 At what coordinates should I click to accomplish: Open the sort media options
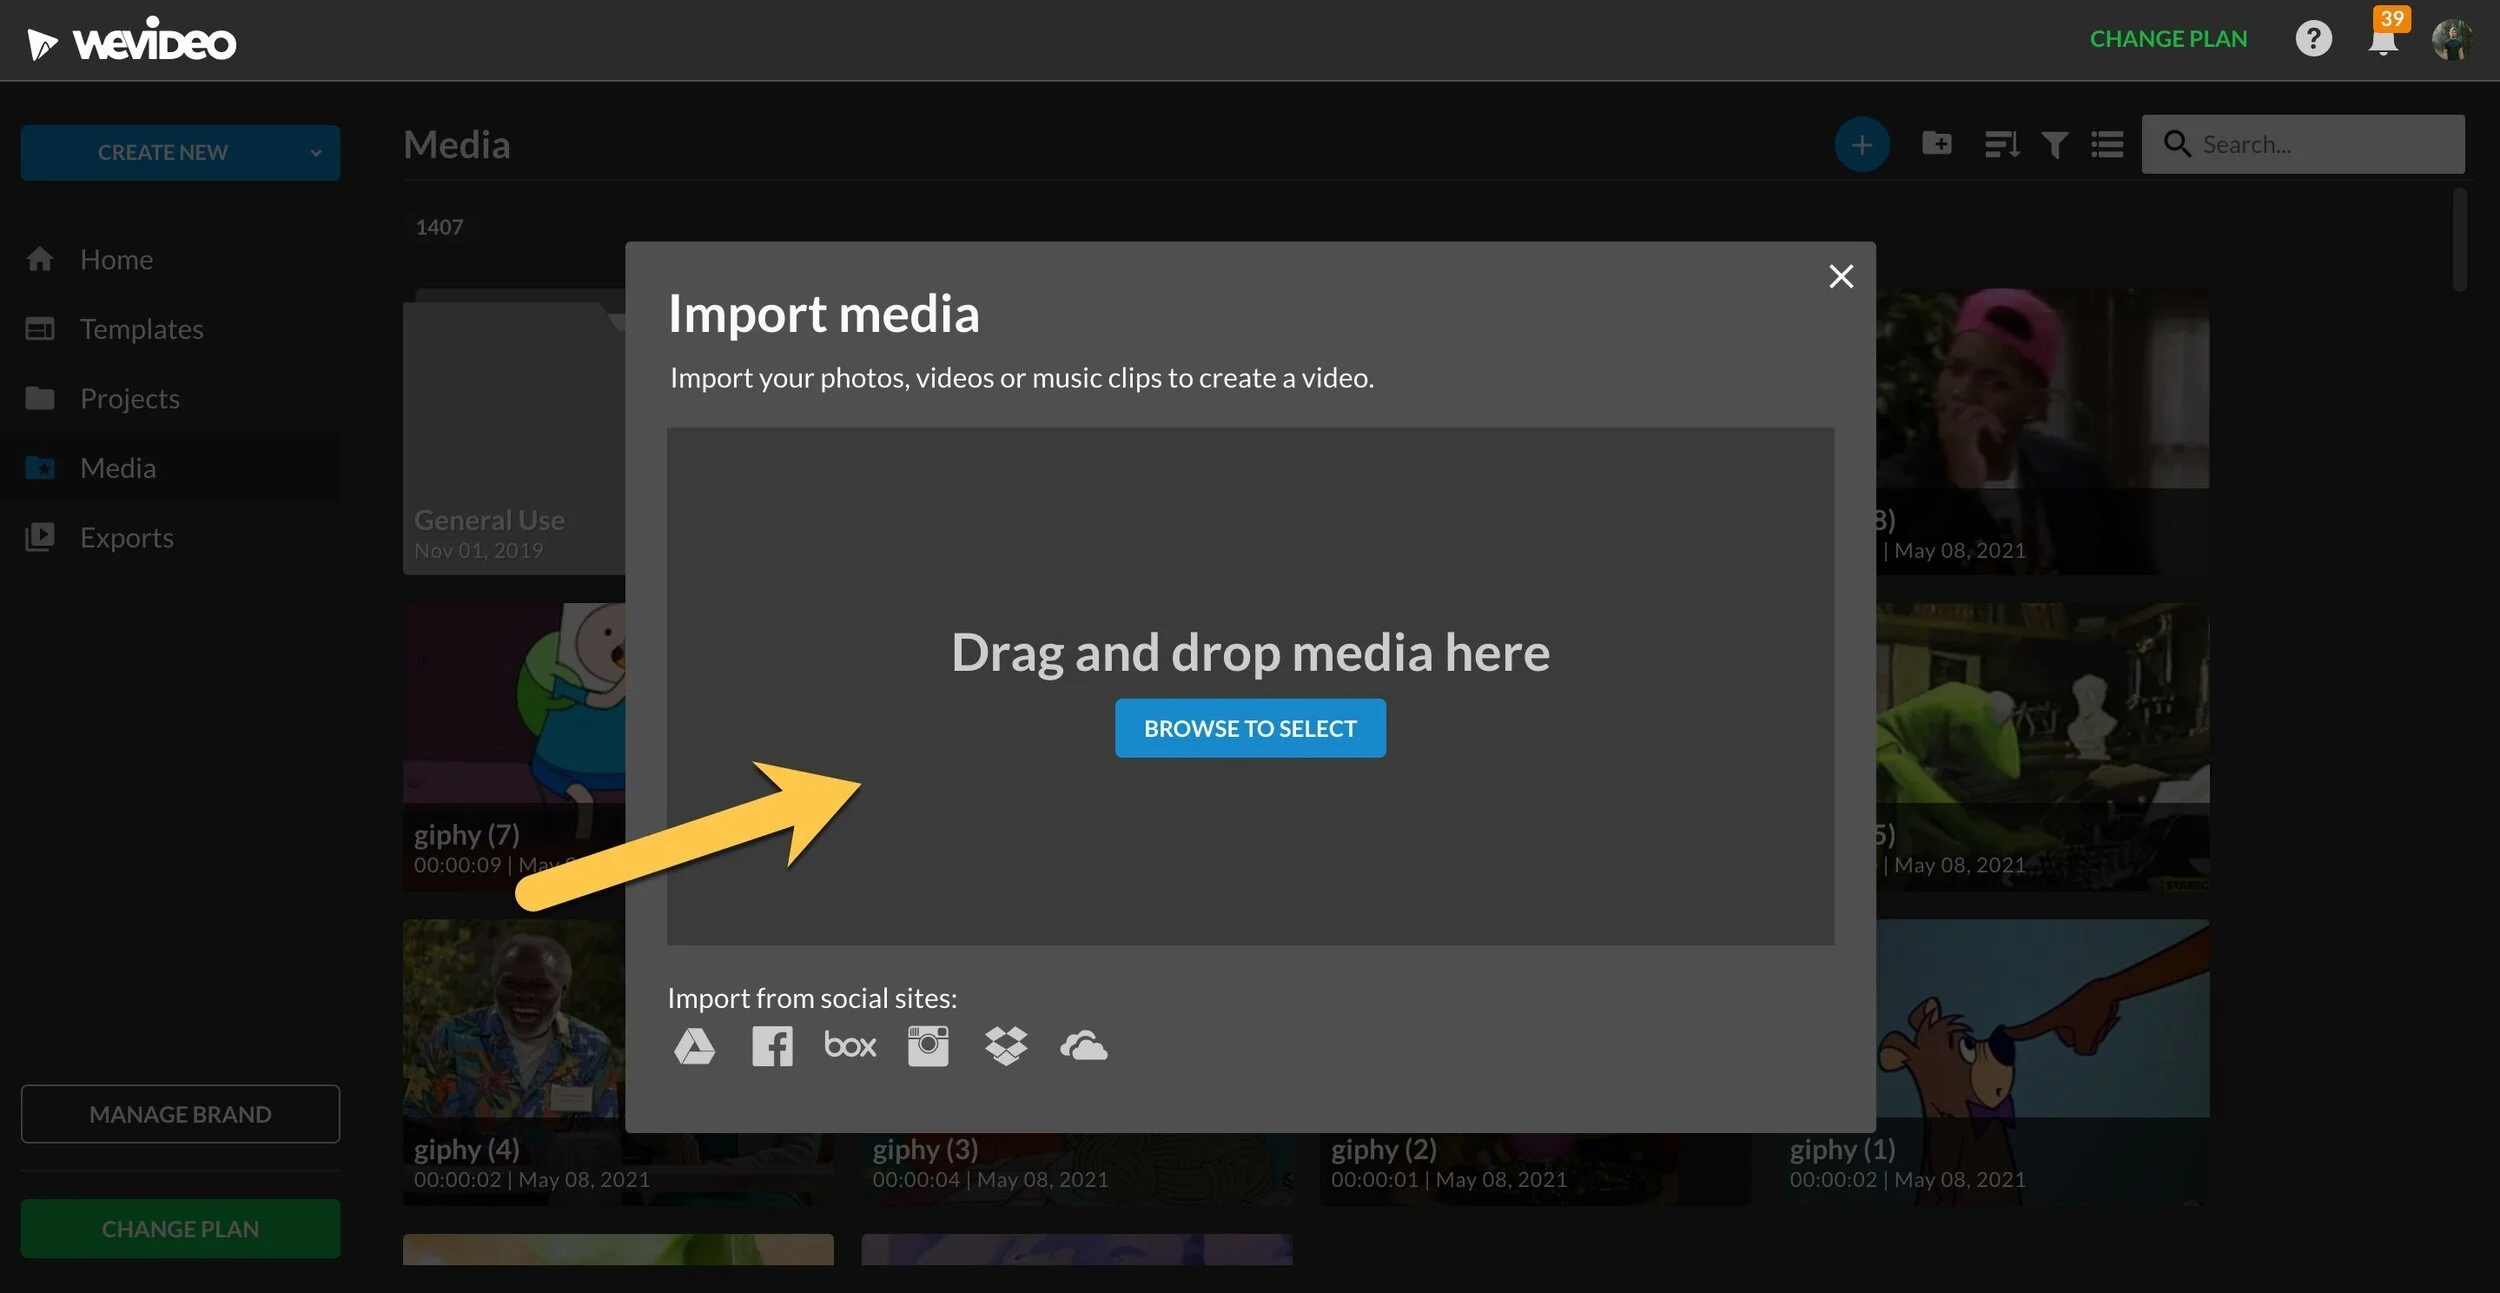2001,145
